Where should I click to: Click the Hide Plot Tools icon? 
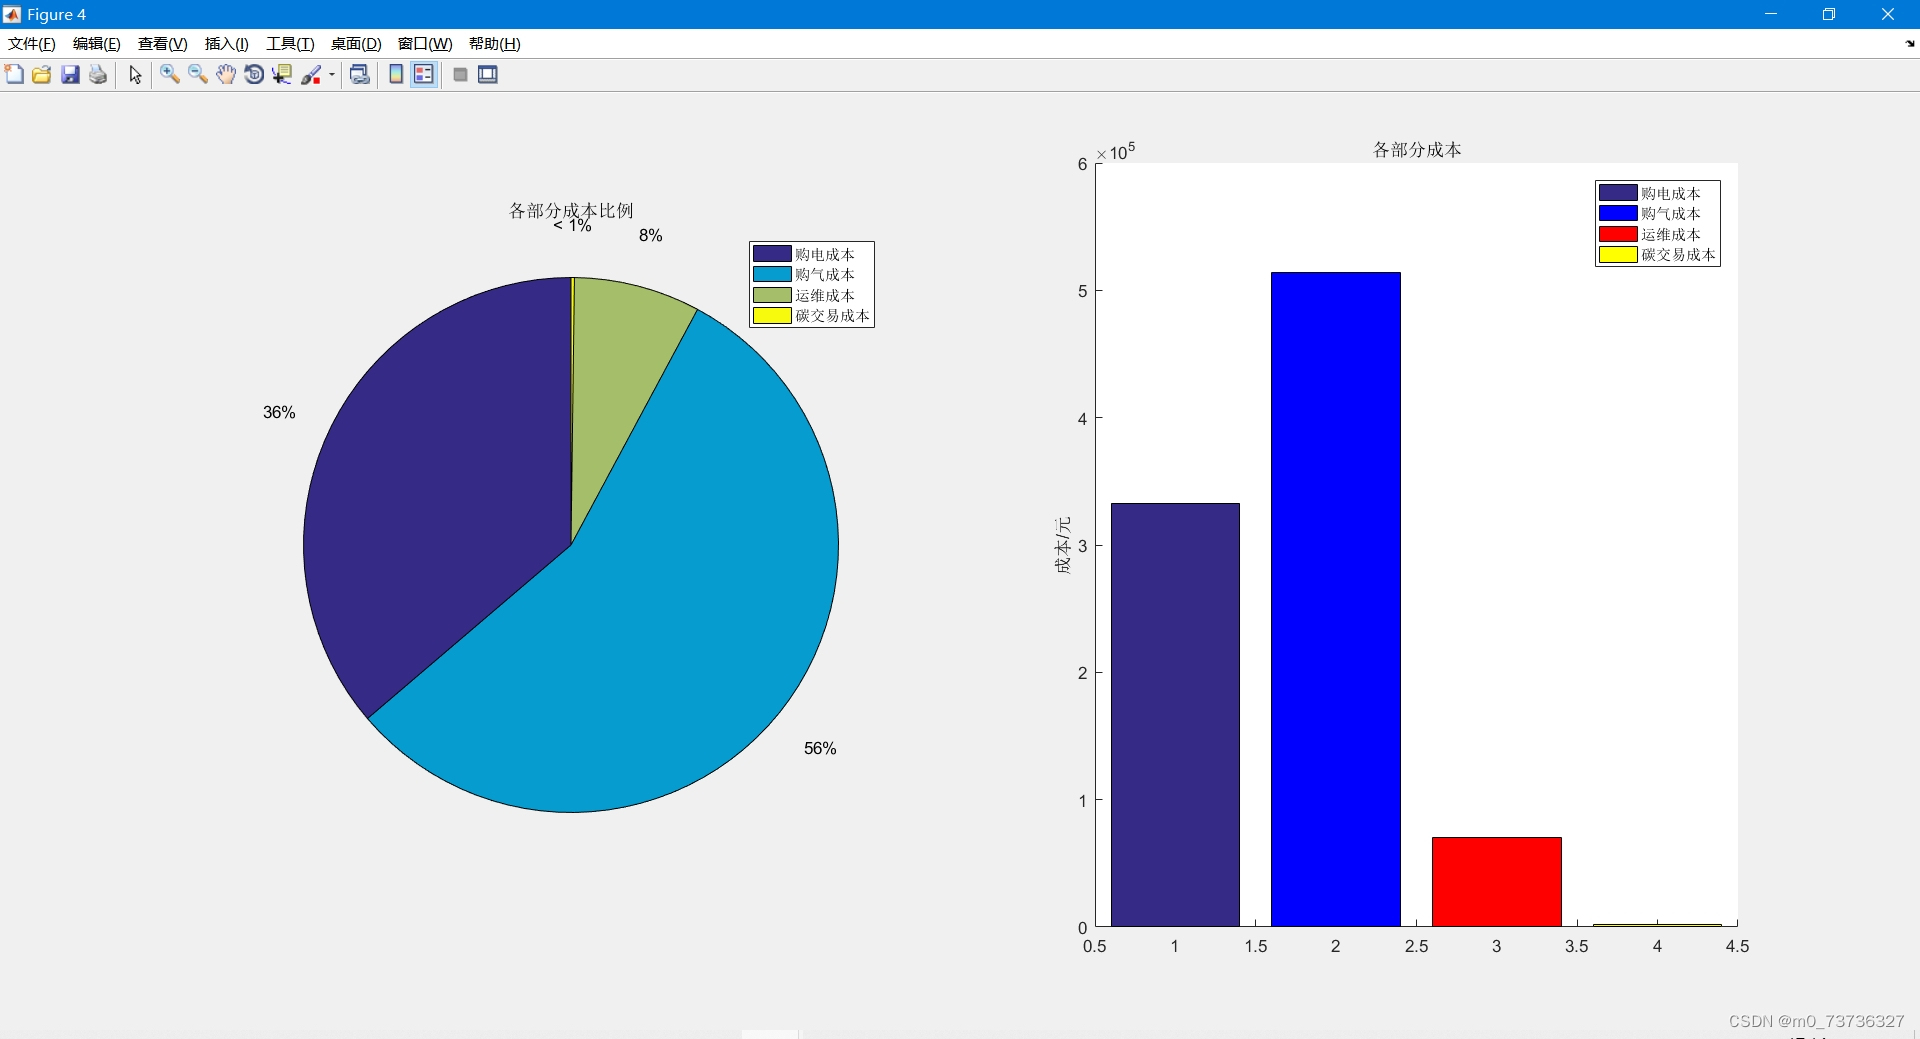460,75
